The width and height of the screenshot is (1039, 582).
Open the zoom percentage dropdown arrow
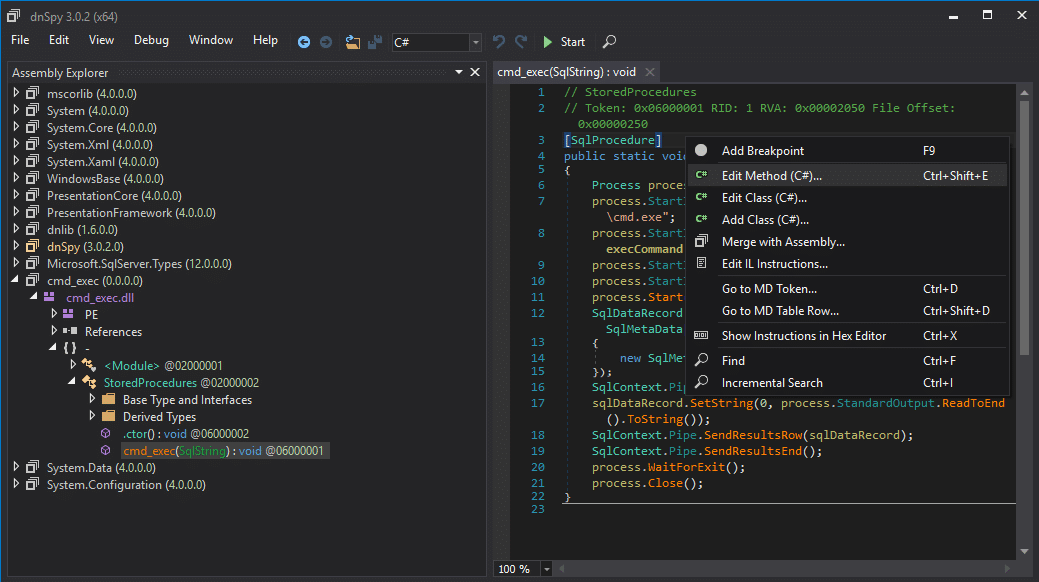tap(547, 569)
